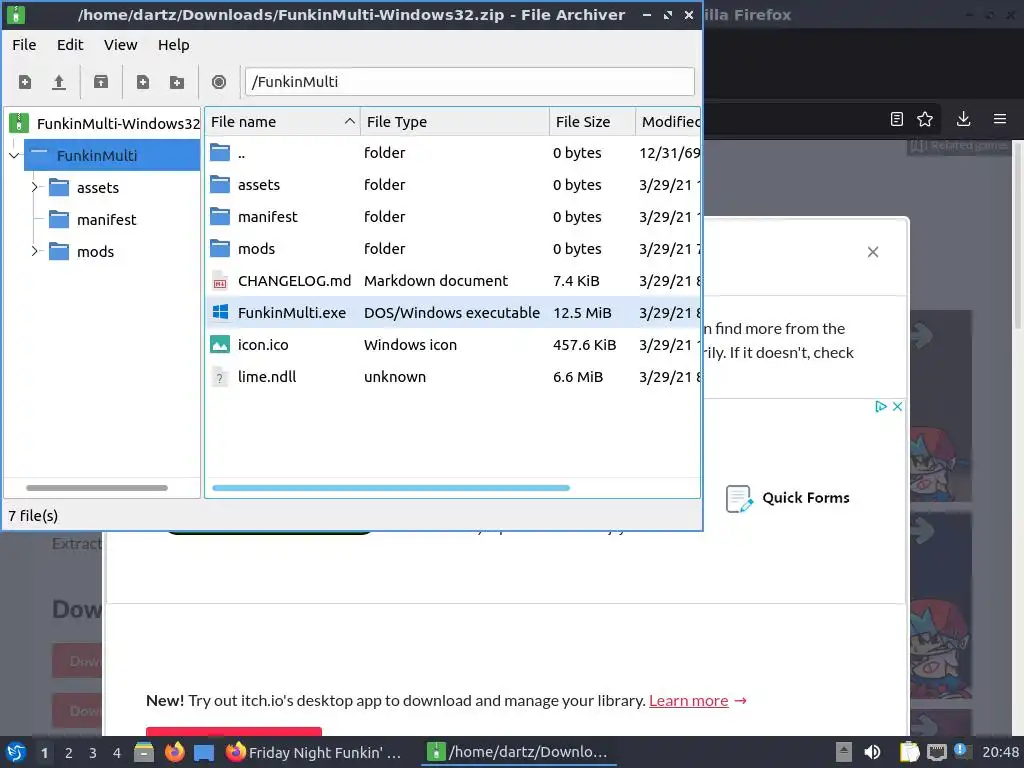Click Firefox reader view icon

click(897, 119)
